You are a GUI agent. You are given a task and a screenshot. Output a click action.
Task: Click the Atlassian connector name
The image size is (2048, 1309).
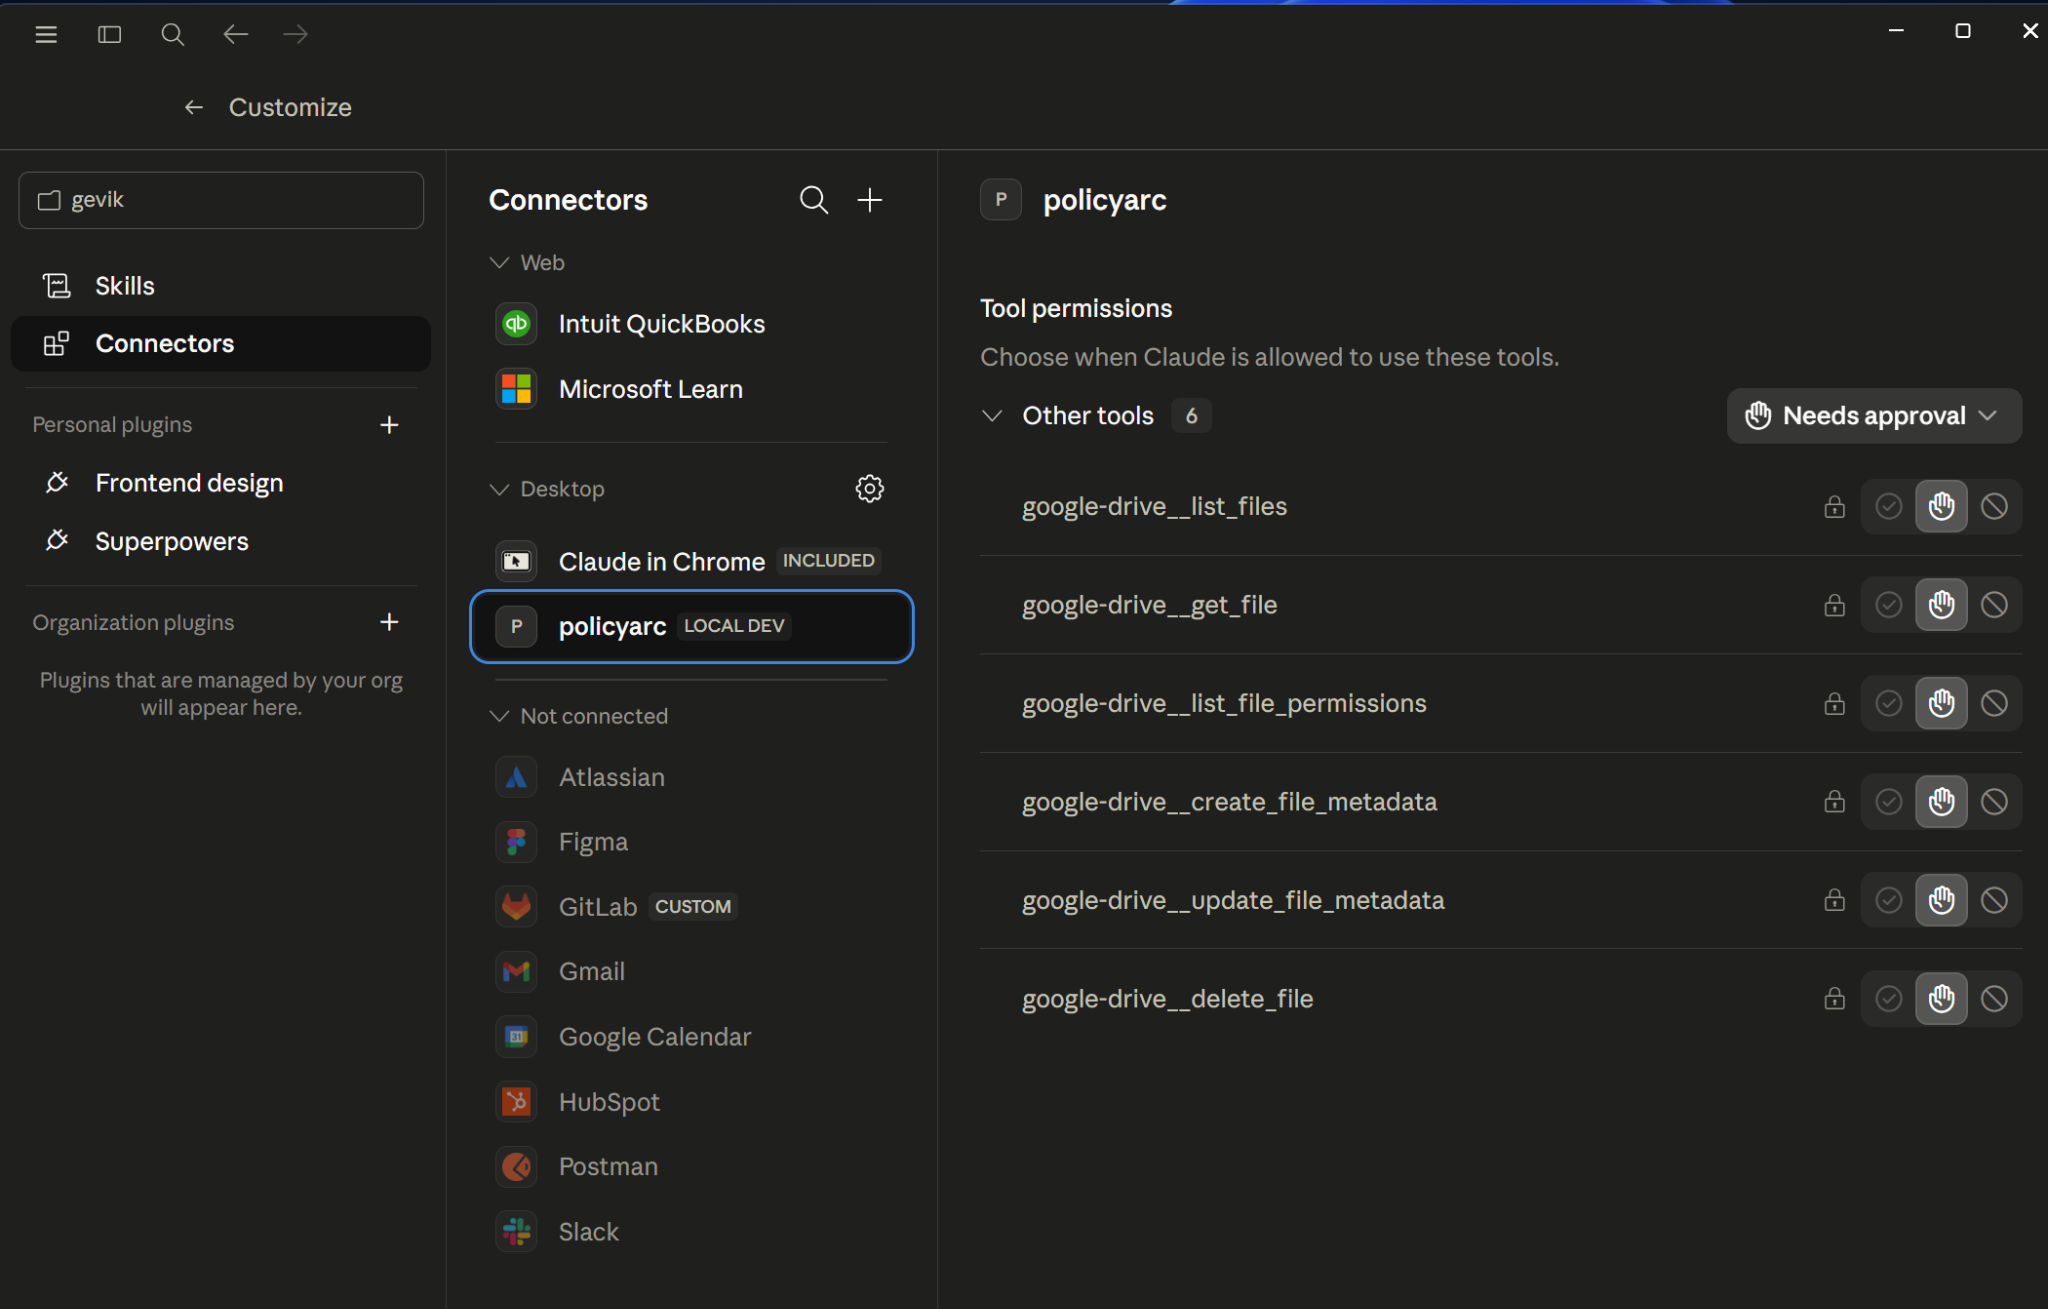[x=612, y=777]
